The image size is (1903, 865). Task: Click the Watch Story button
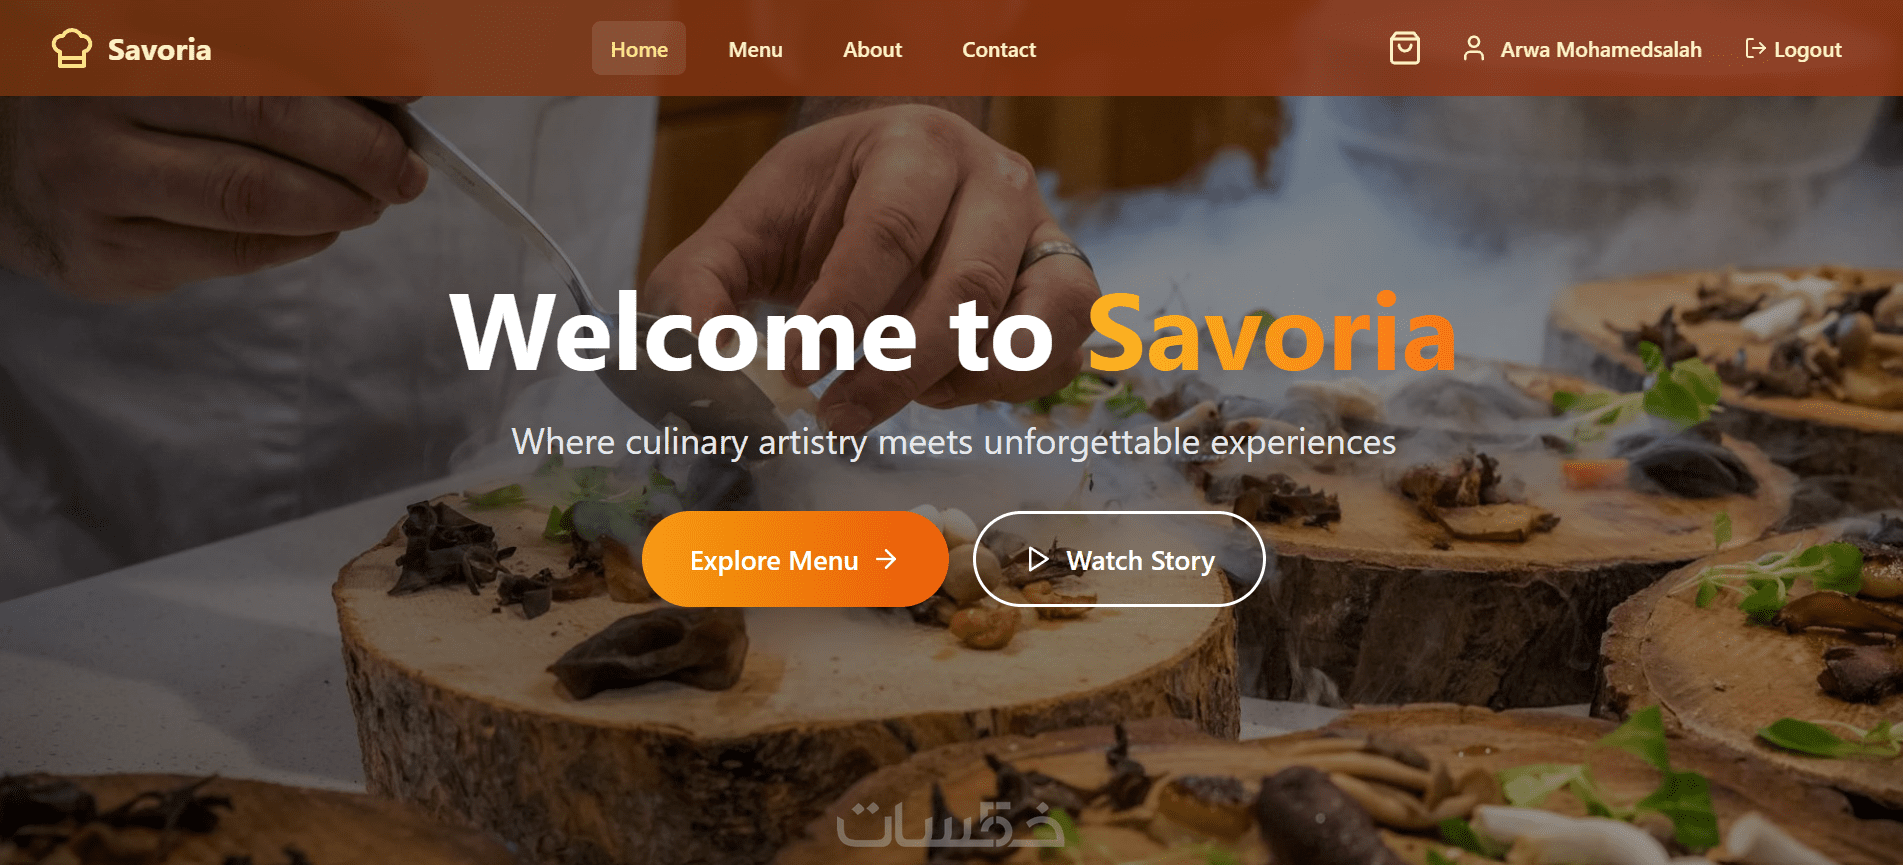tap(1119, 559)
